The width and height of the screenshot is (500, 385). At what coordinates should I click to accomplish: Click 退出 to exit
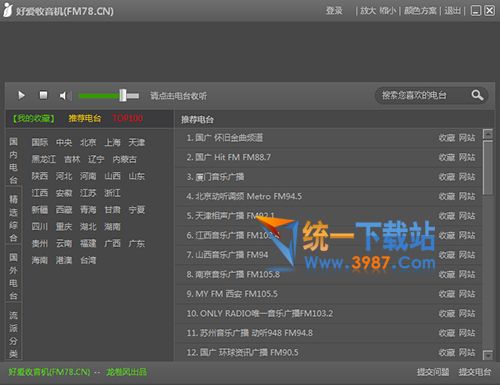click(x=452, y=11)
